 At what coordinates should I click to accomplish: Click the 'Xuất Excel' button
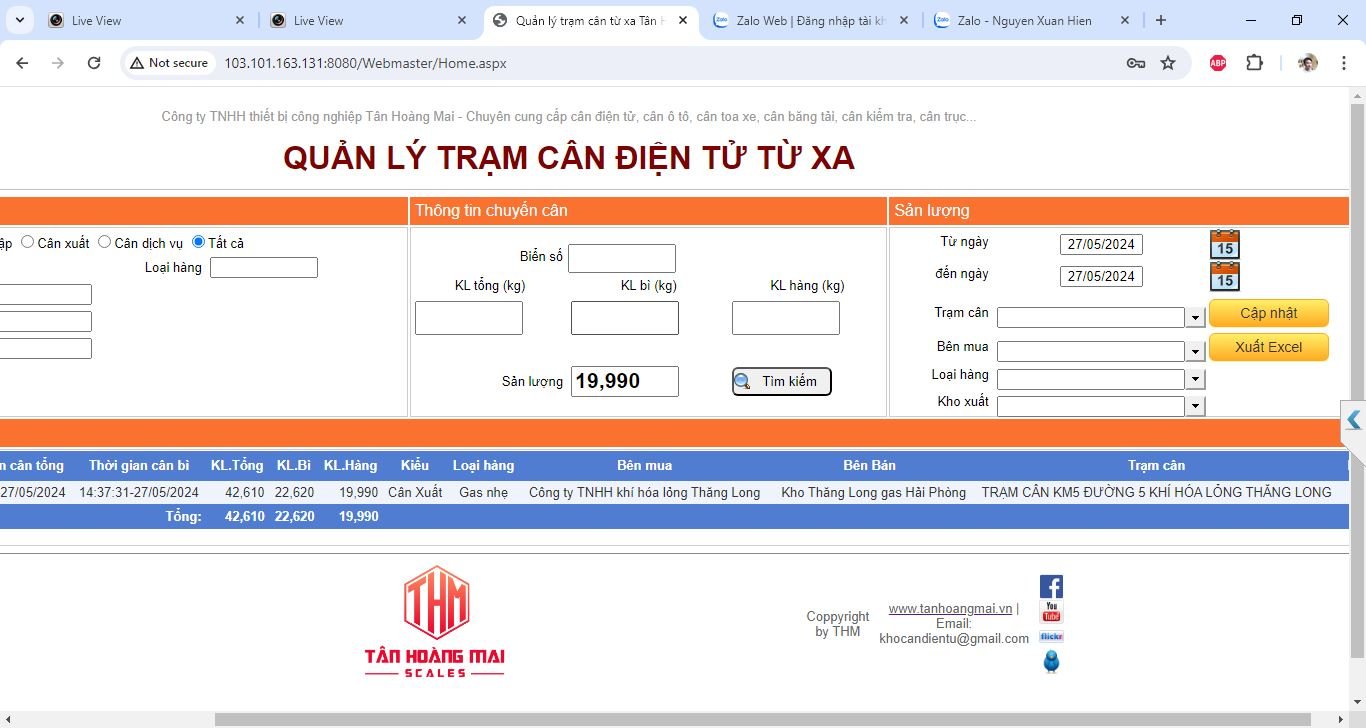click(x=1268, y=347)
